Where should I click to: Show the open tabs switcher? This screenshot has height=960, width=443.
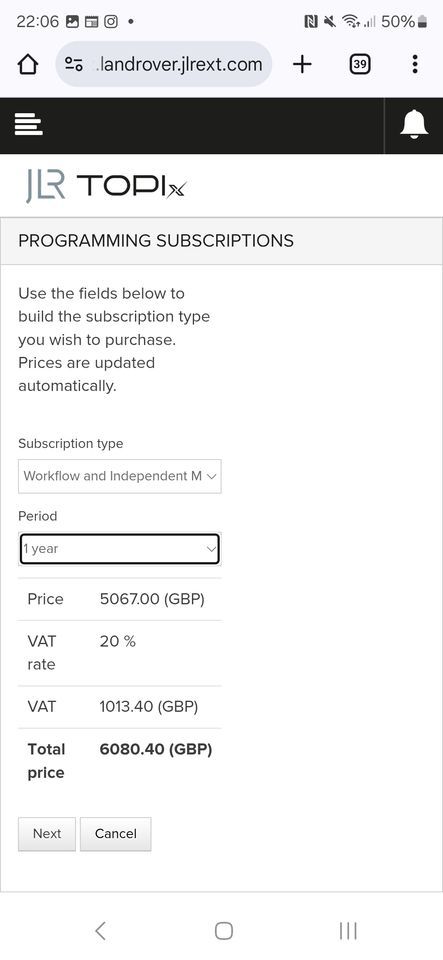[360, 64]
